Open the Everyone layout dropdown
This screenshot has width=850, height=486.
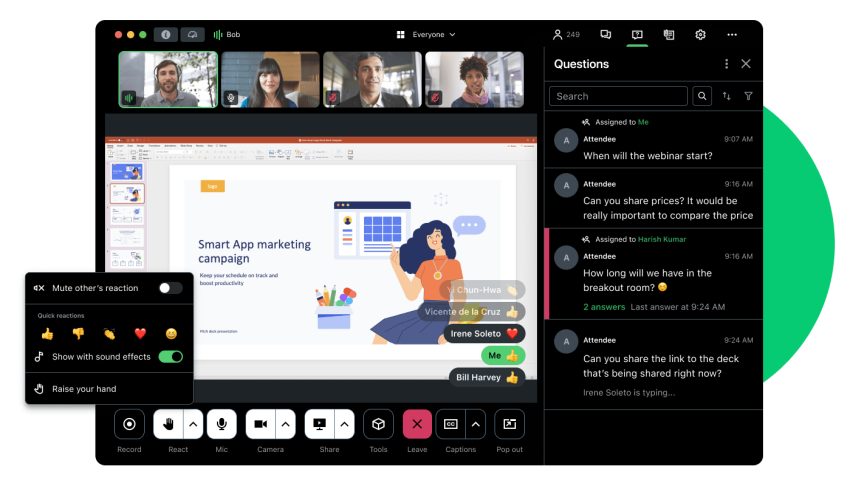[426, 35]
